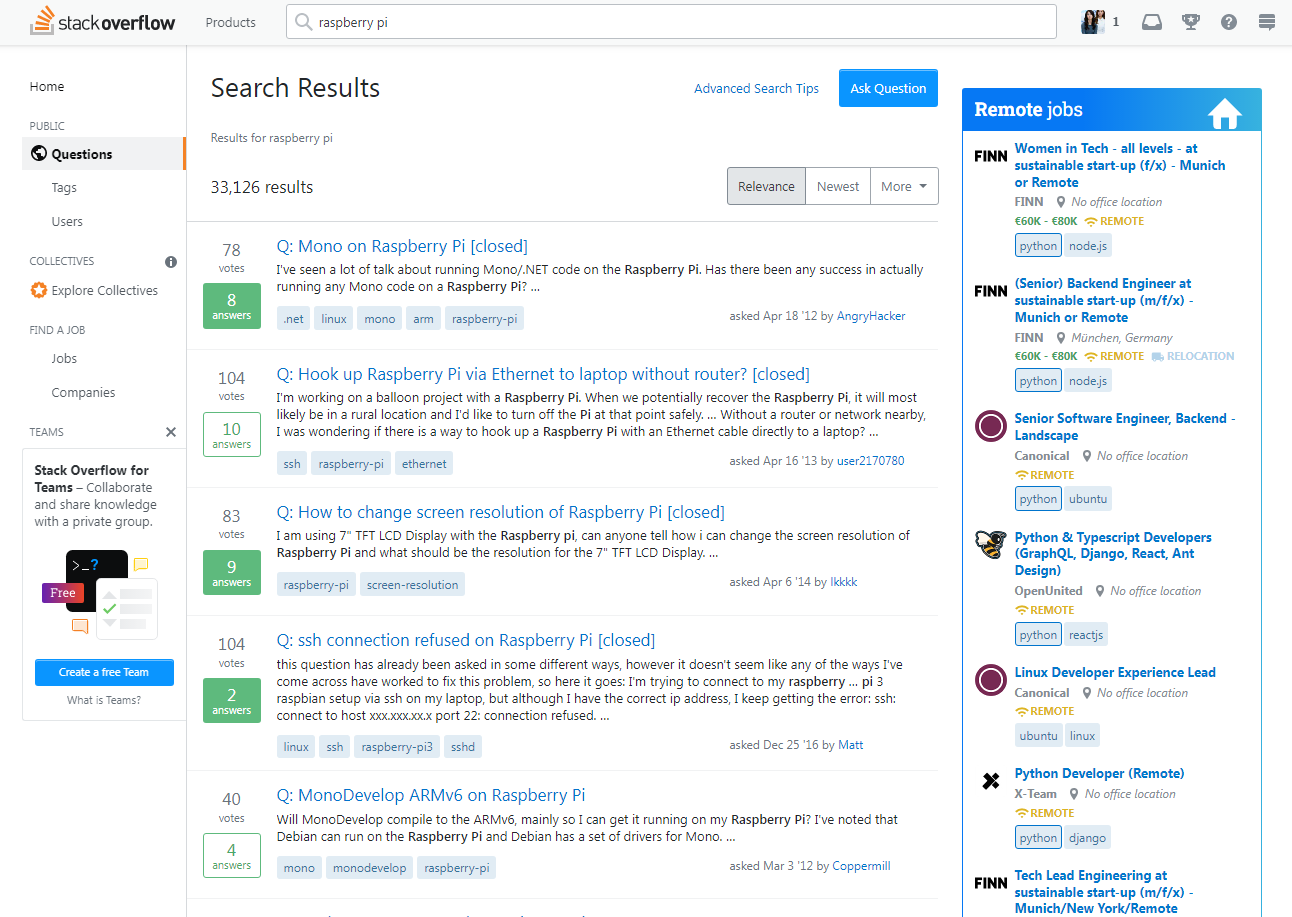Viewport: 1292px width, 917px height.
Task: Click the Stack Overflow logo
Action: pyautogui.click(x=102, y=21)
